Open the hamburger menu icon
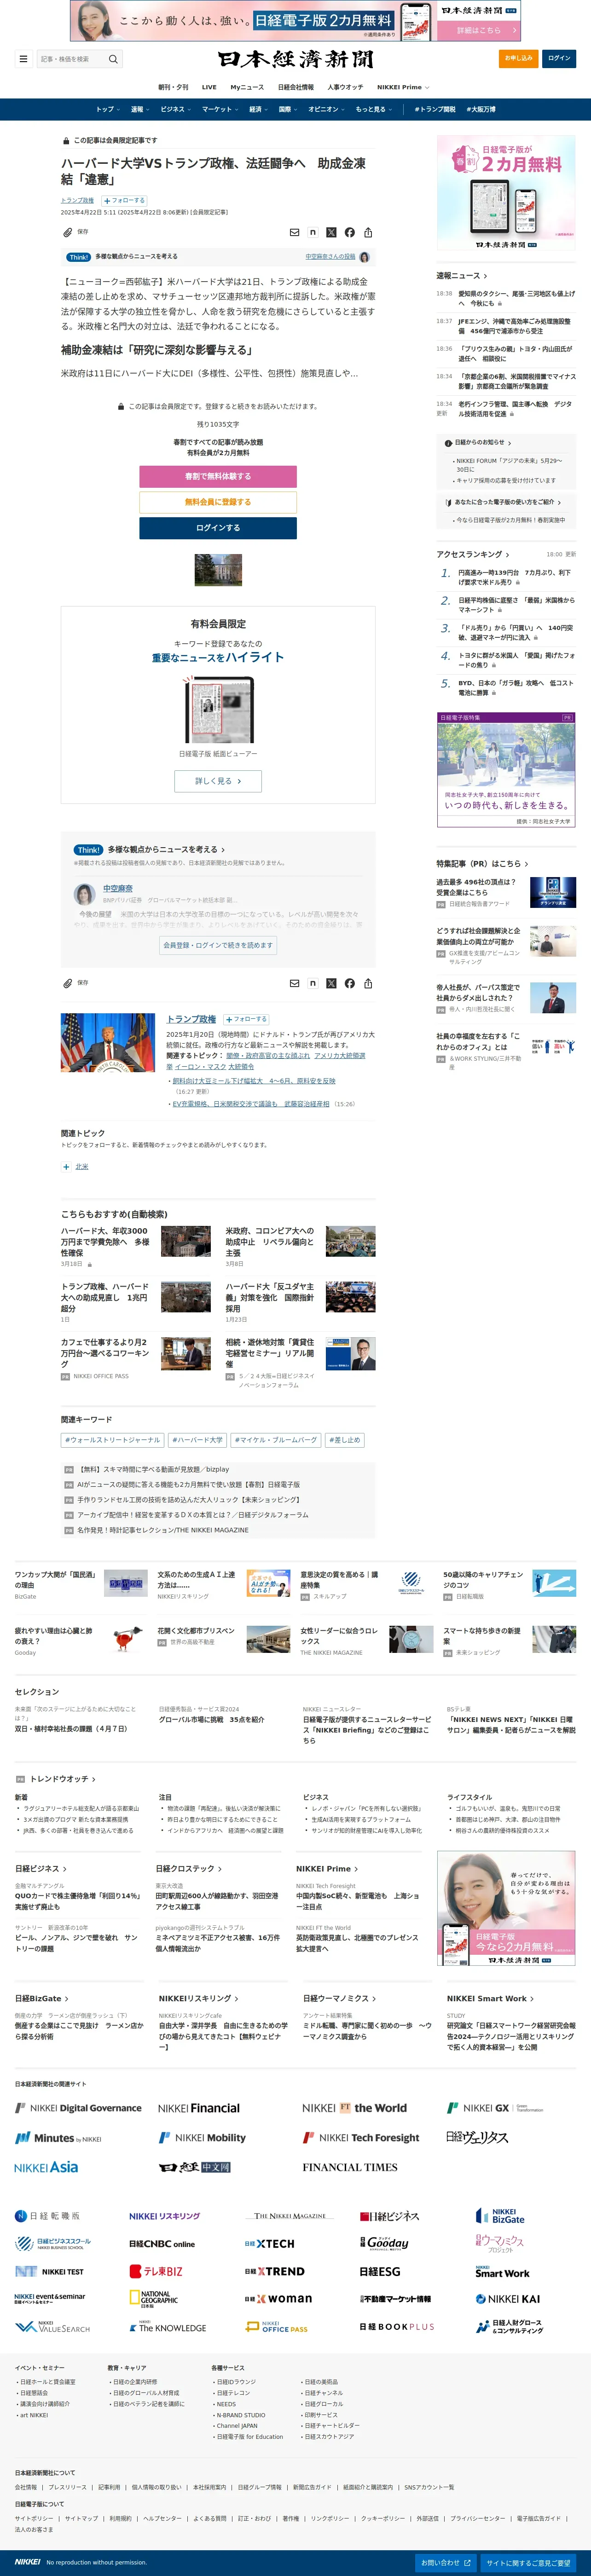 click(23, 59)
